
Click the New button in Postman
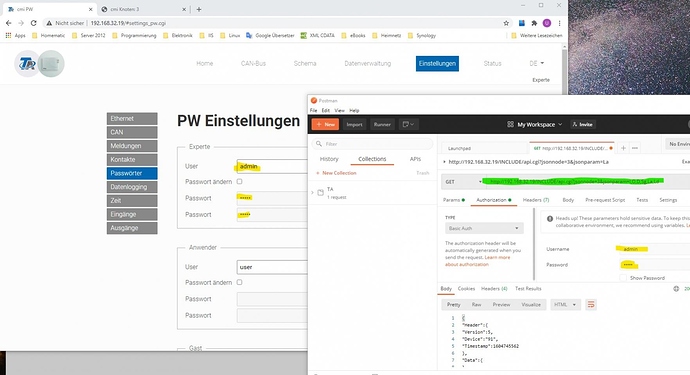point(325,125)
